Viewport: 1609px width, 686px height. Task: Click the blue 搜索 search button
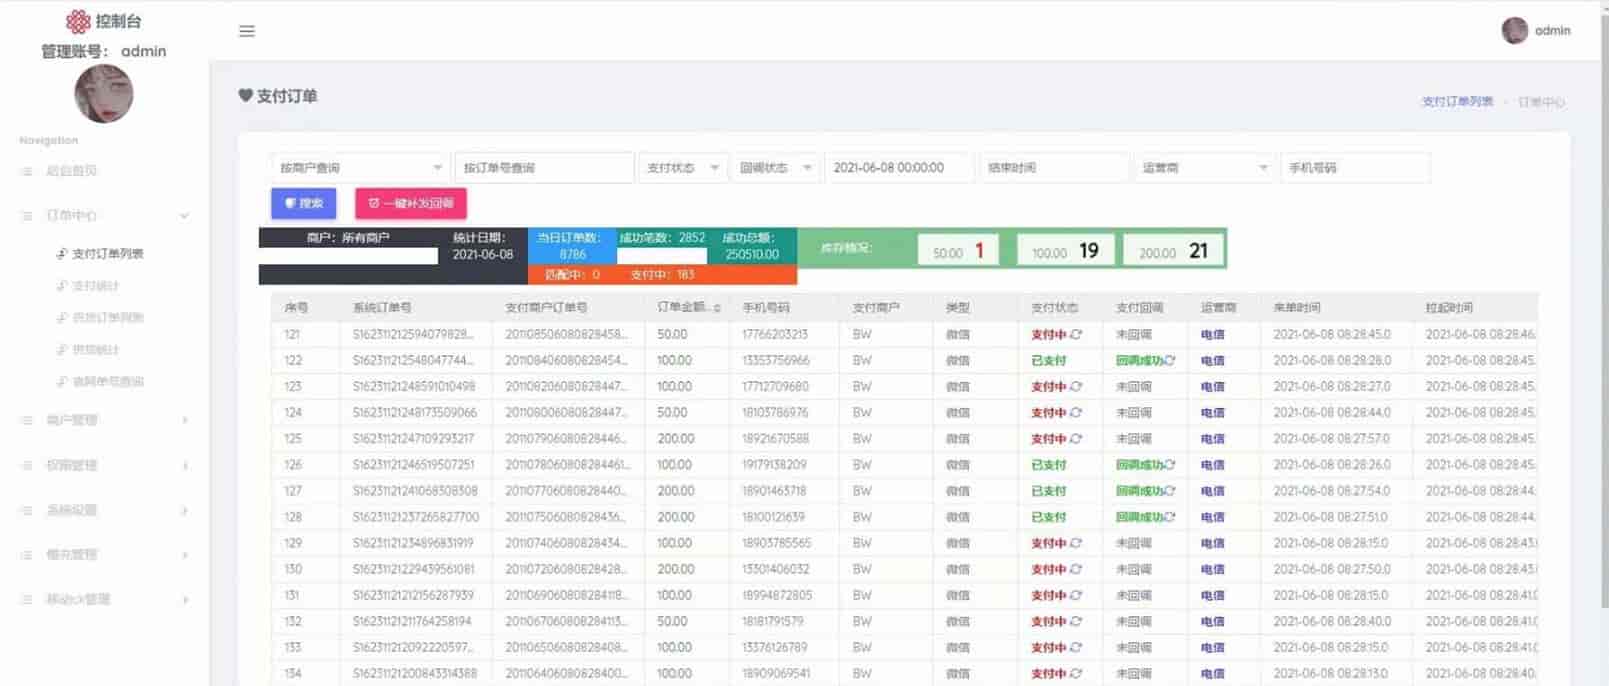303,203
